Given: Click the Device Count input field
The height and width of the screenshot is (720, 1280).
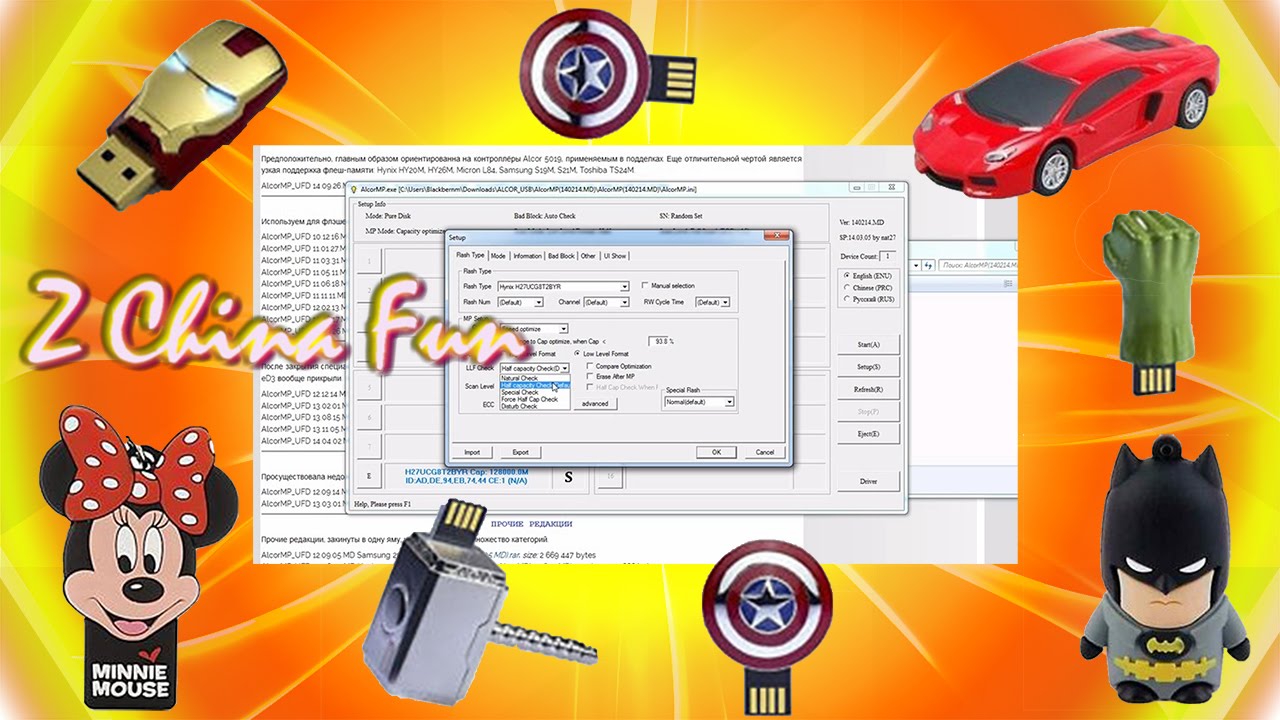Looking at the screenshot, I should point(886,256).
